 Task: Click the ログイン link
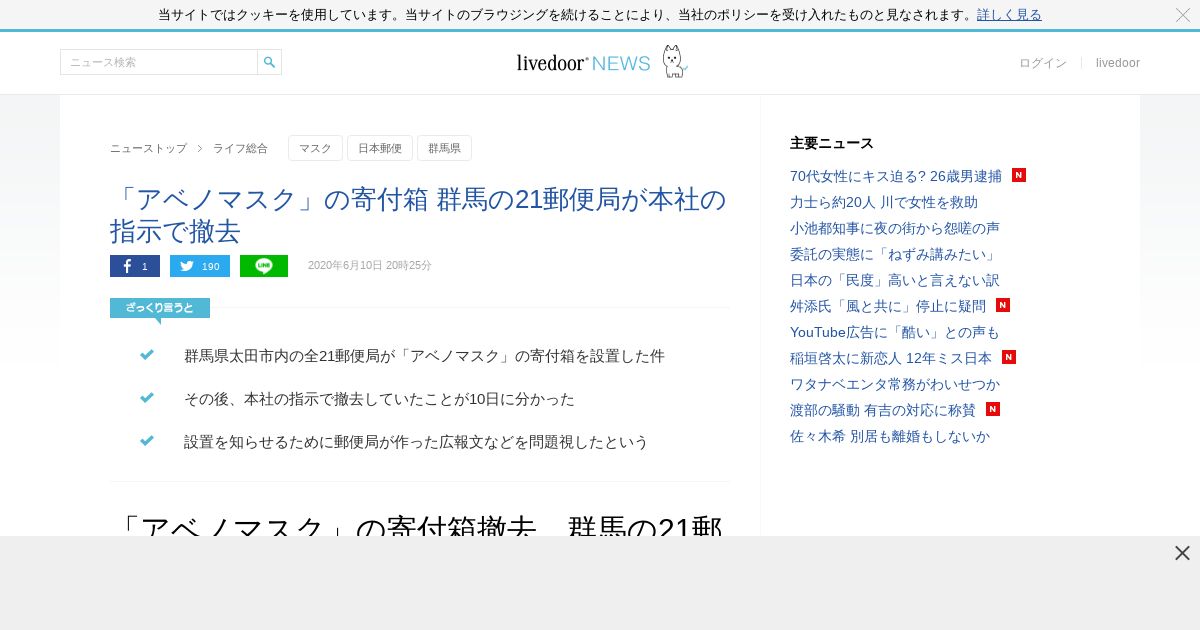click(1043, 63)
